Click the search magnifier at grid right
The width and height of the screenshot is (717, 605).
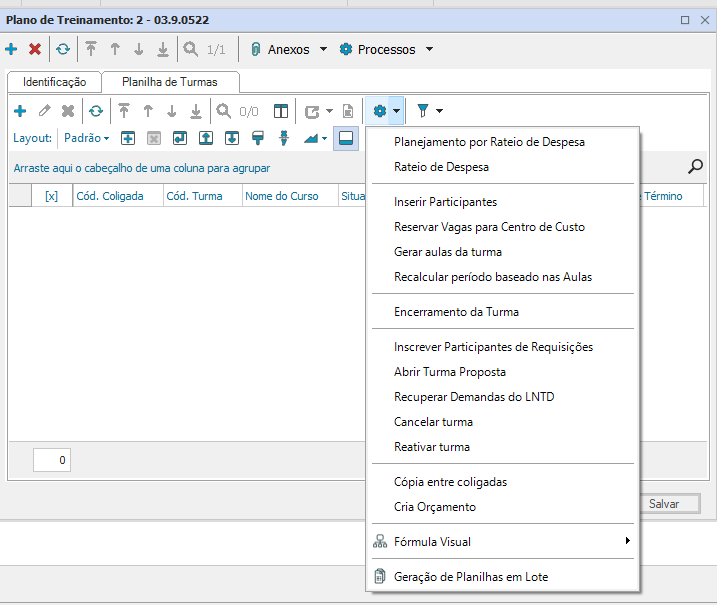(695, 167)
